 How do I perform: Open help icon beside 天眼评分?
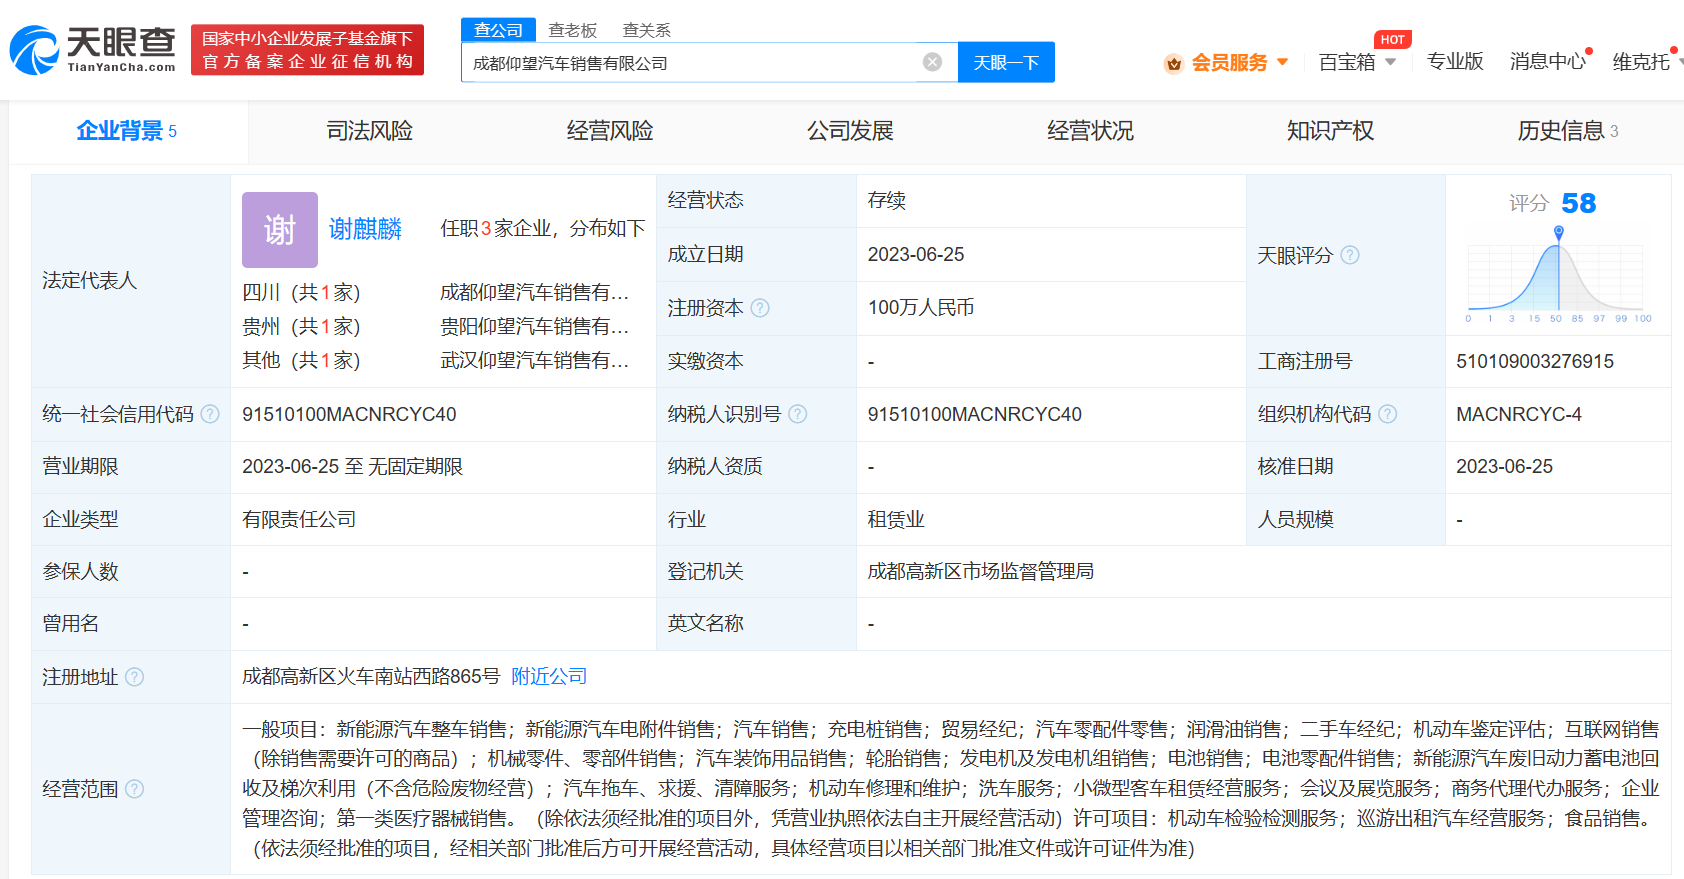click(x=1350, y=255)
